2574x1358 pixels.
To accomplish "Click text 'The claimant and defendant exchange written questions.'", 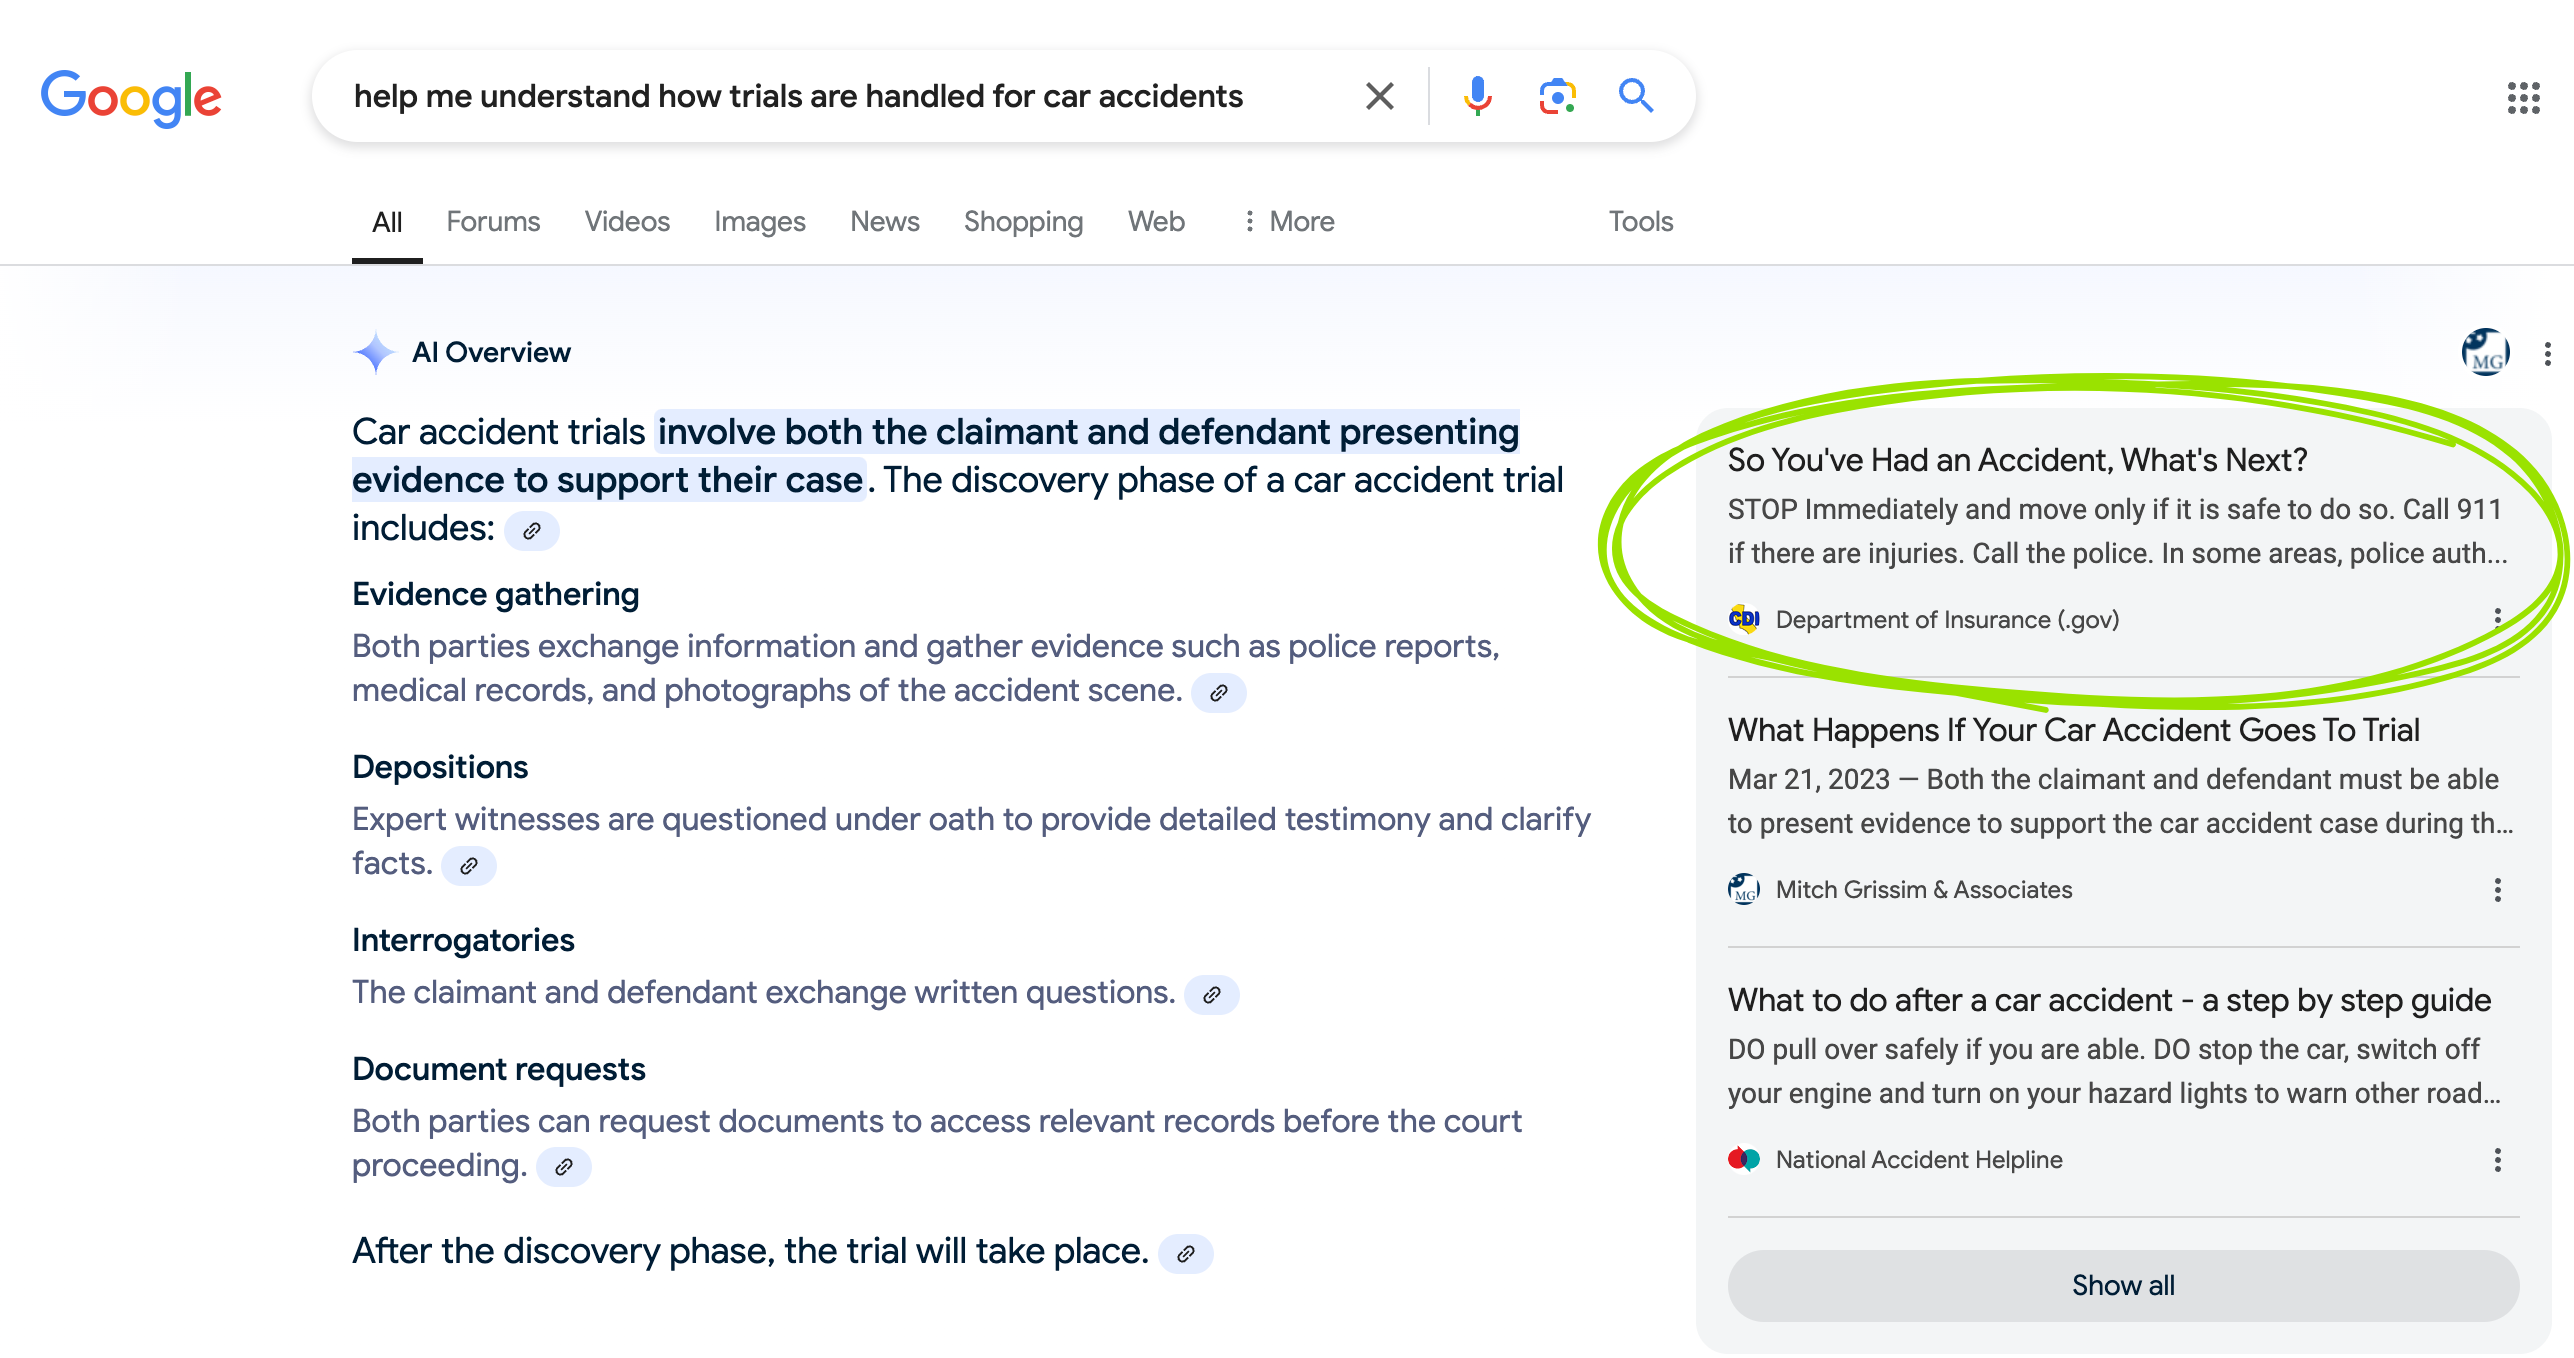I will [763, 992].
